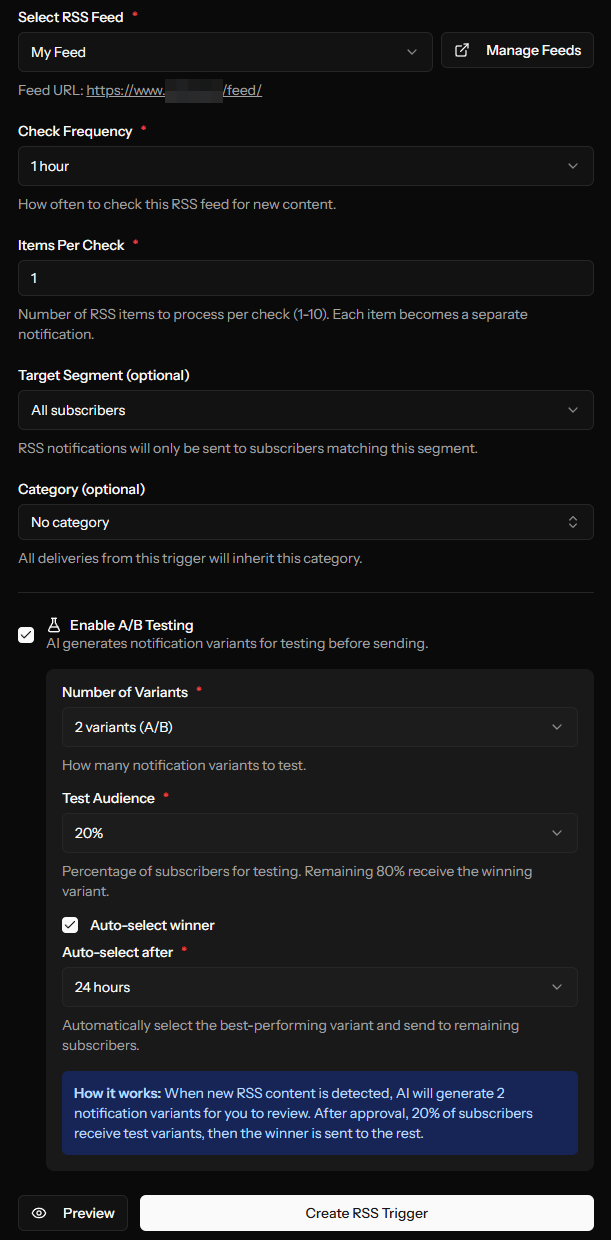611x1240 pixels.
Task: Click the chevron on the Number of Variants dropdown
Action: [x=556, y=727]
